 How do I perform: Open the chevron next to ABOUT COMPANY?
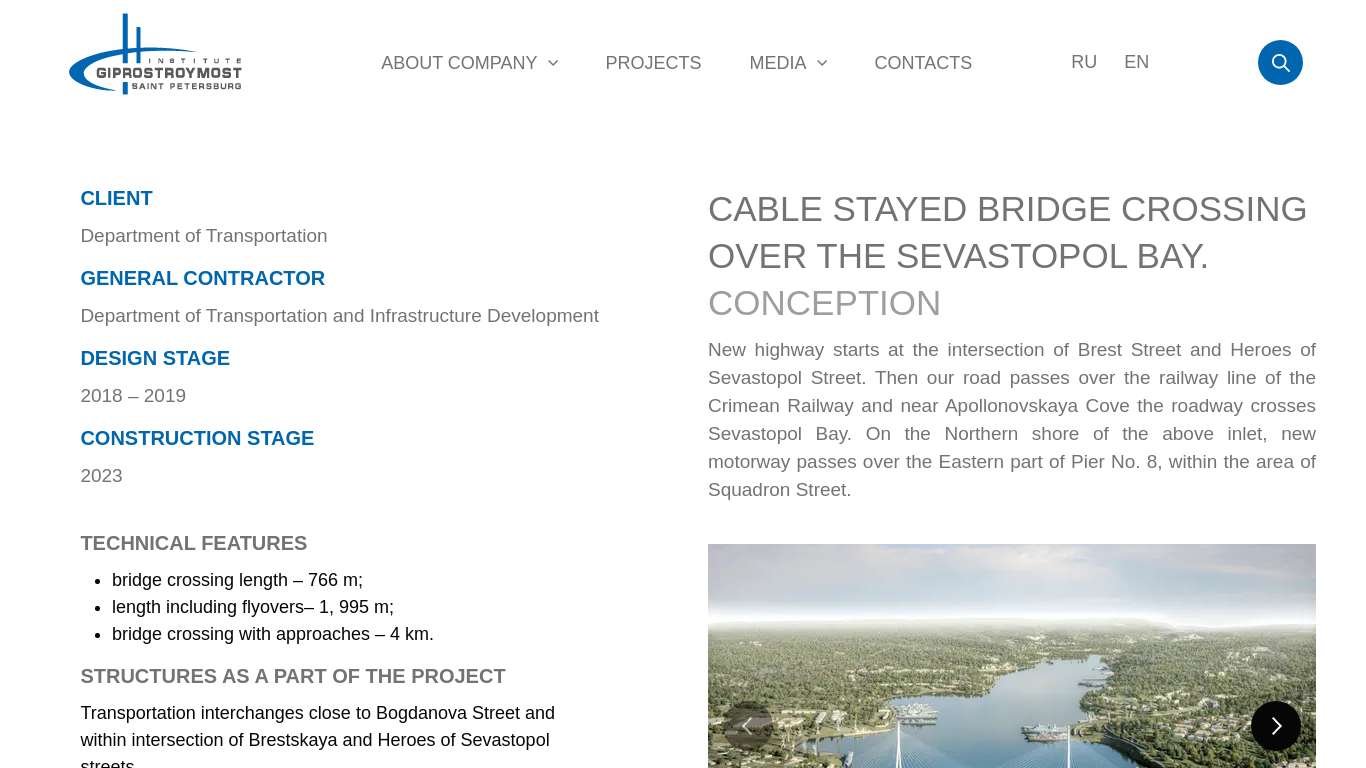coord(553,63)
